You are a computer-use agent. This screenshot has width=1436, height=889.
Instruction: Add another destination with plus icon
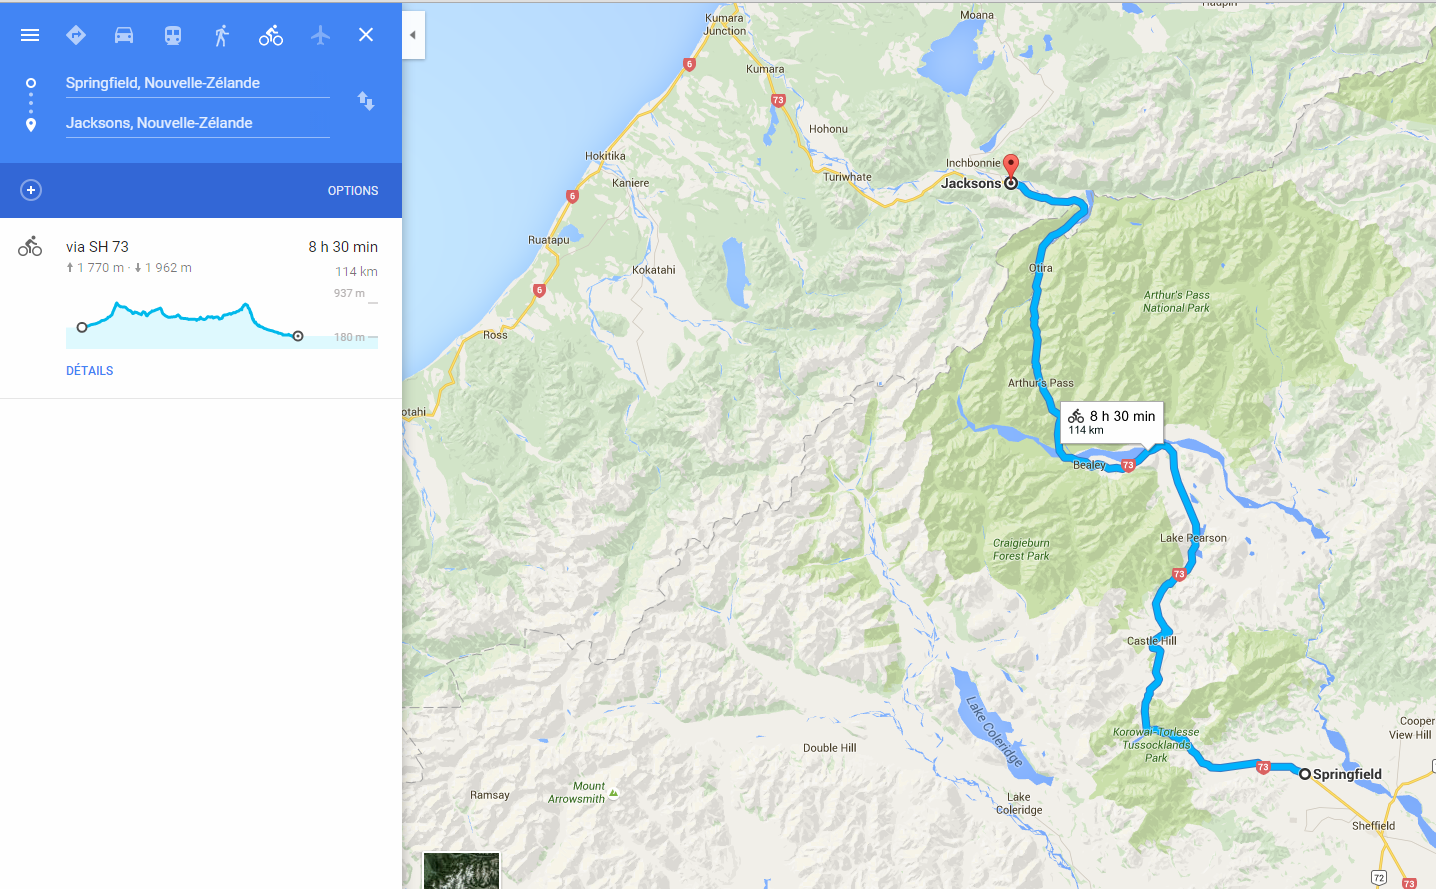coord(31,190)
